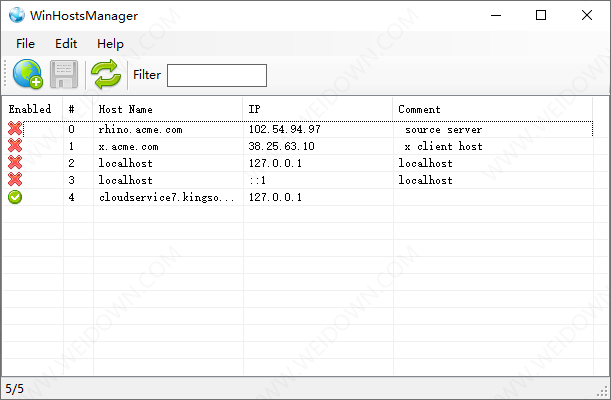611x400 pixels.
Task: Maximize the WinHostsManager window
Action: [x=541, y=15]
